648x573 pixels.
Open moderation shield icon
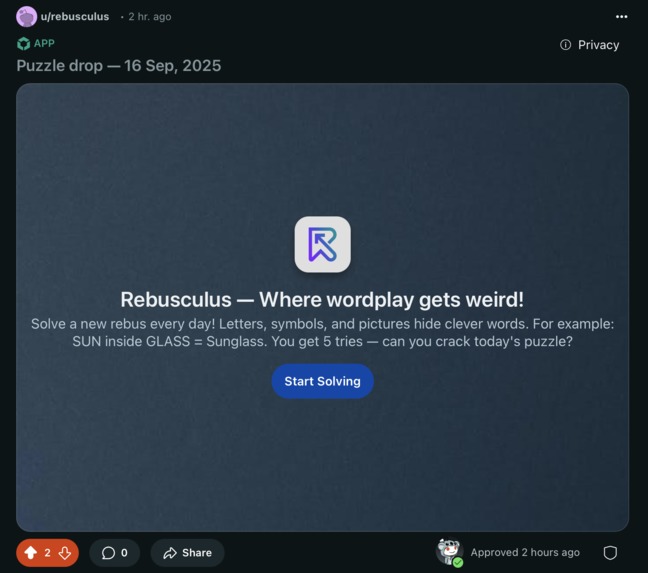(610, 552)
